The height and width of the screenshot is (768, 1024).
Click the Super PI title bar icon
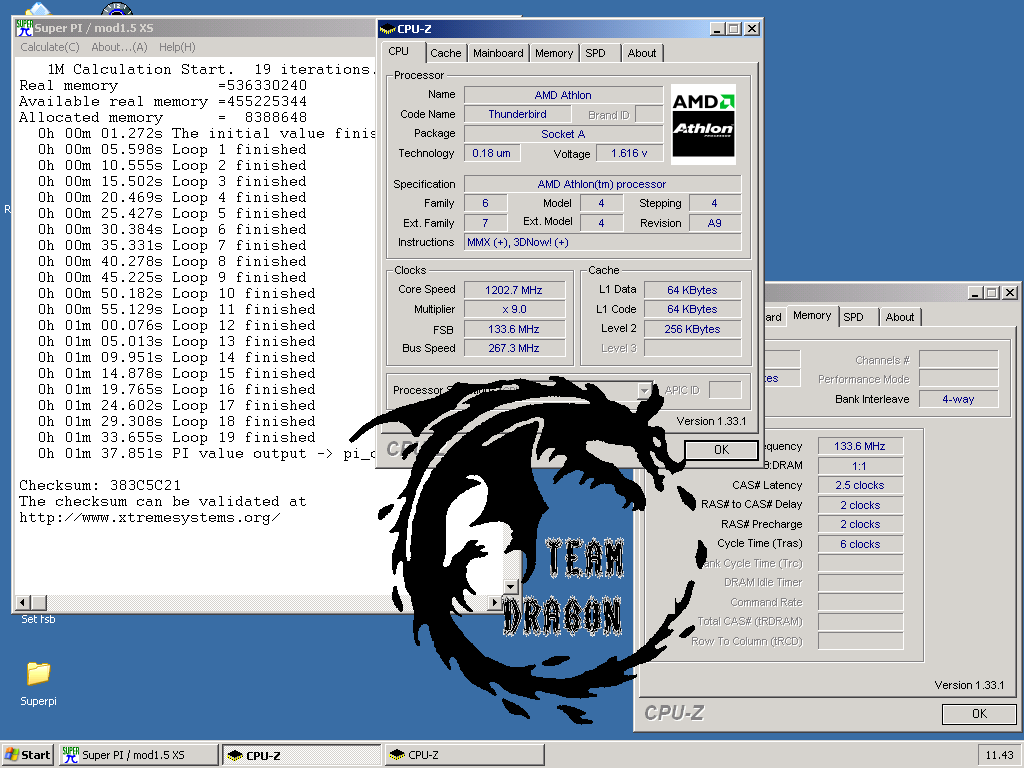(24, 28)
